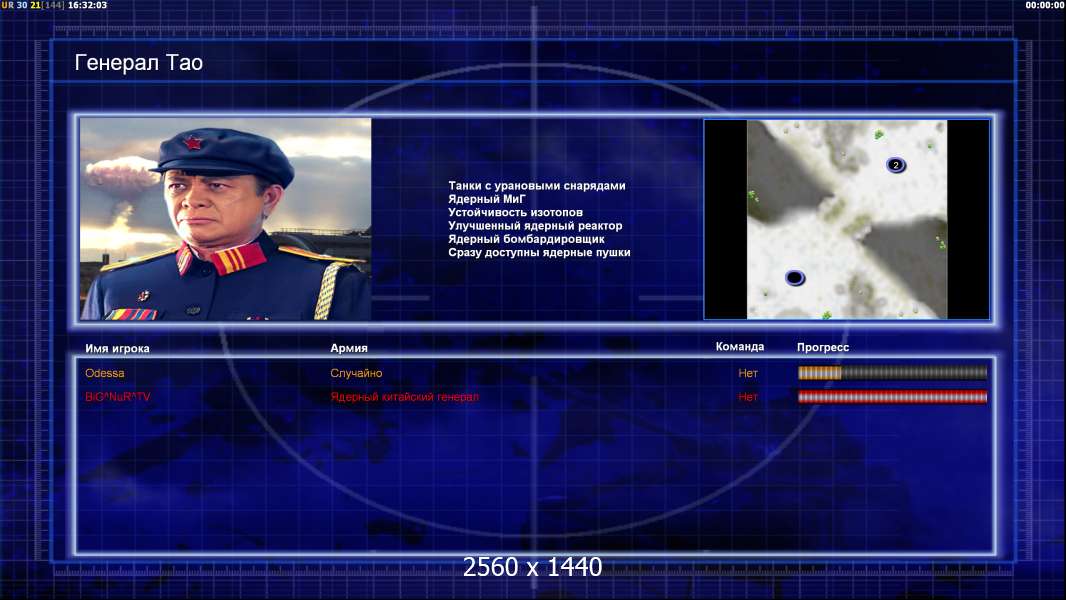Select start position marker 2 on map
Viewport: 1066px width, 600px height.
coord(895,165)
